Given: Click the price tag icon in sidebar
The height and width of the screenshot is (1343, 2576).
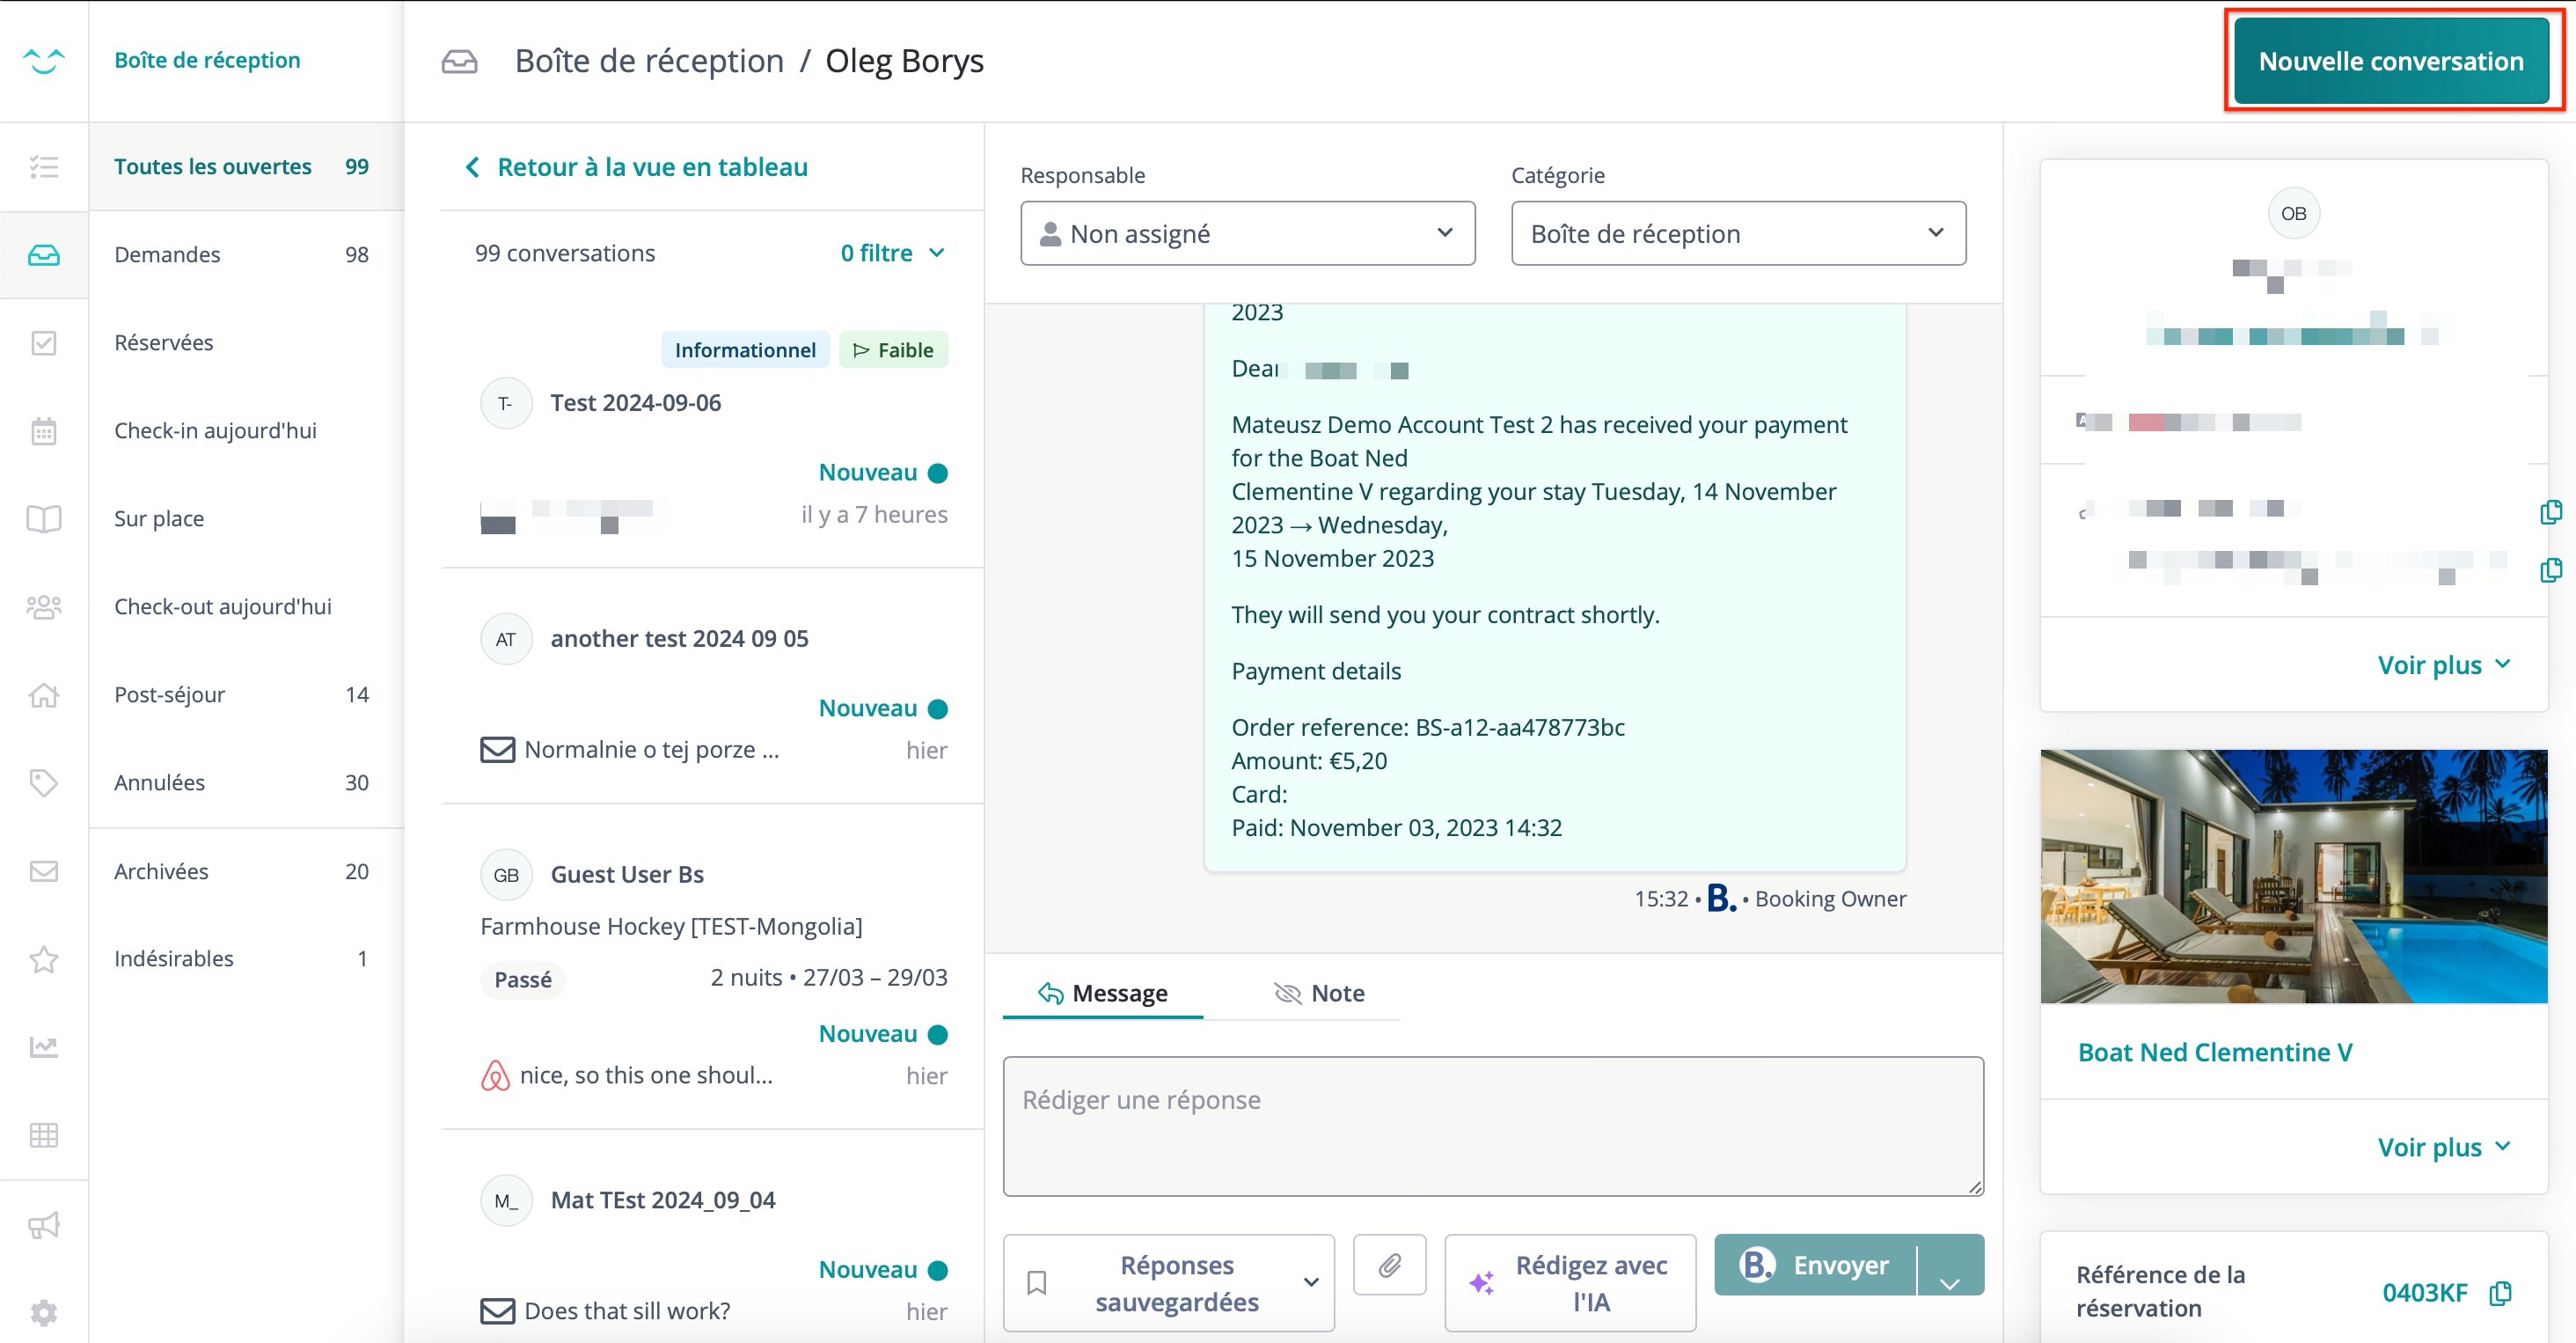Looking at the screenshot, I should pyautogui.click(x=43, y=783).
